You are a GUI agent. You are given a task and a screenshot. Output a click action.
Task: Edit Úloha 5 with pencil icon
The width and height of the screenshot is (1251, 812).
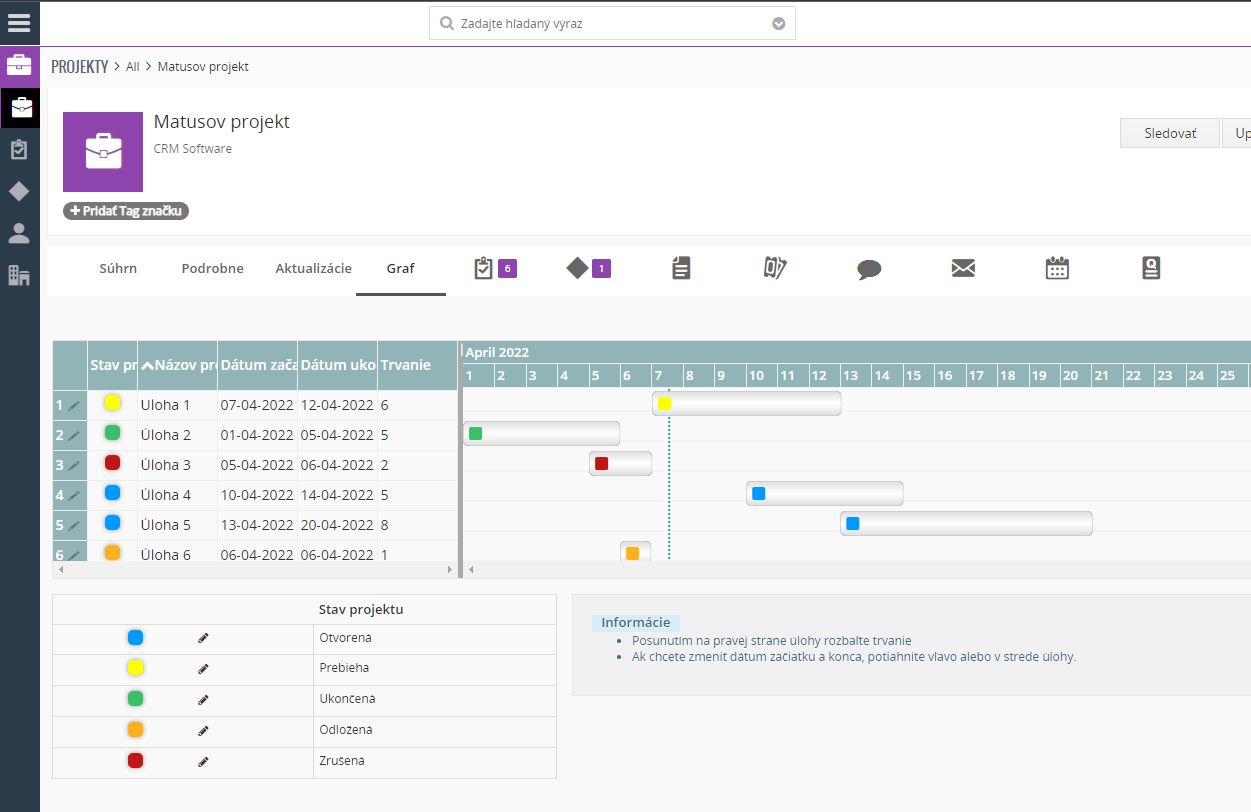point(74,526)
